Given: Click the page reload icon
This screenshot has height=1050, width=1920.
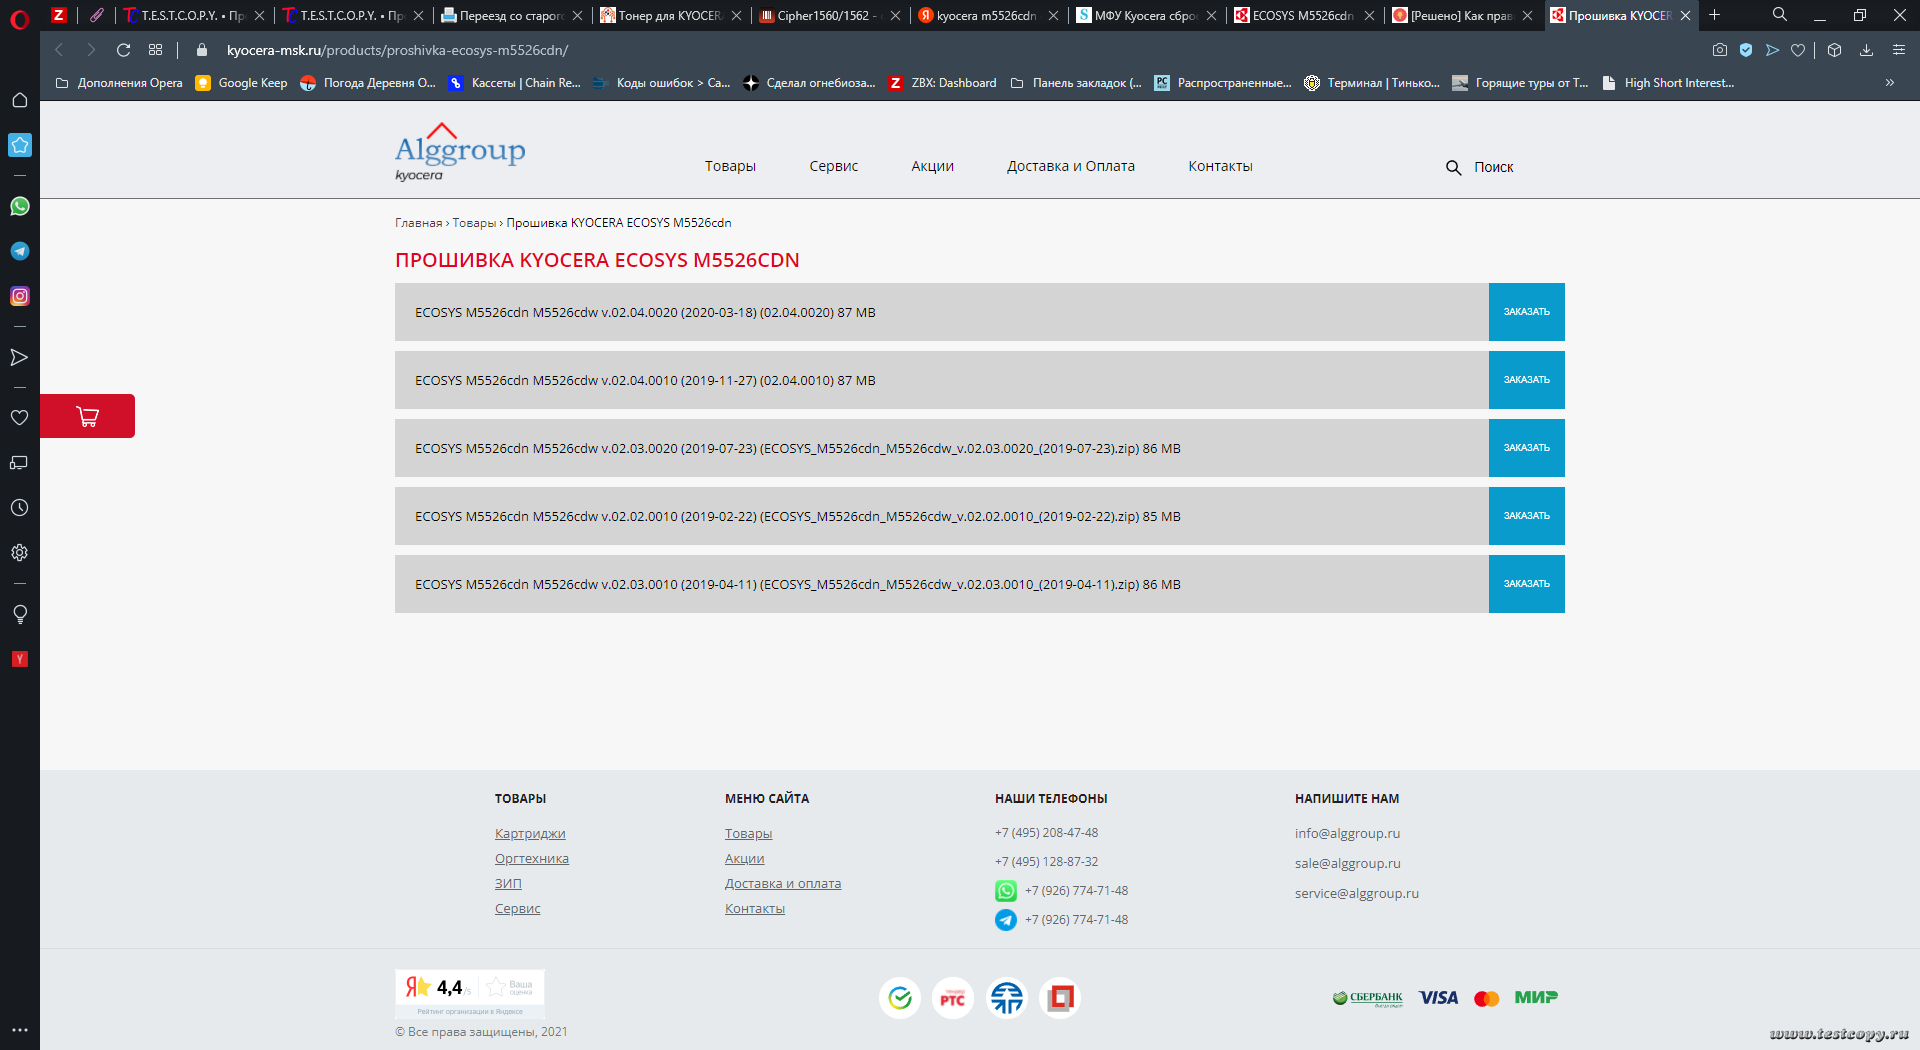Looking at the screenshot, I should 124,50.
